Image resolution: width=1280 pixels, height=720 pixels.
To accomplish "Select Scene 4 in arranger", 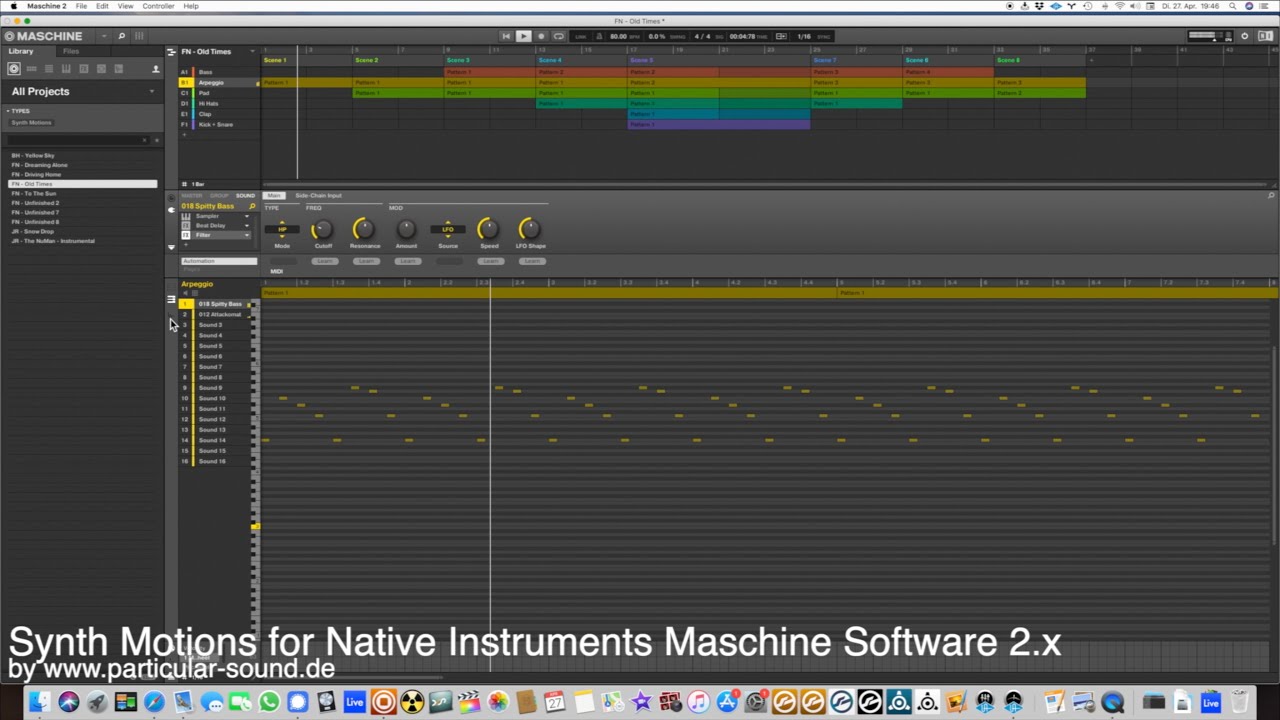I will click(550, 60).
